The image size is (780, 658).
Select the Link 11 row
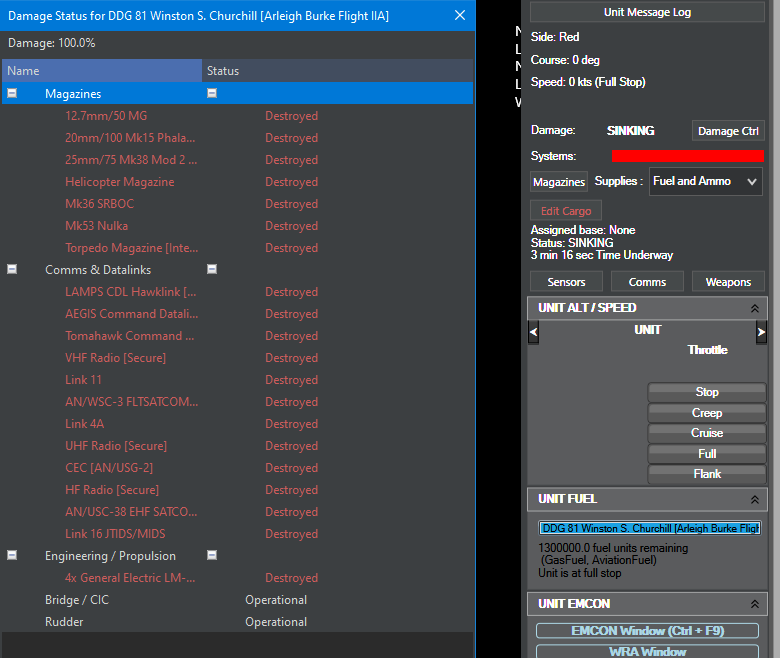click(237, 380)
